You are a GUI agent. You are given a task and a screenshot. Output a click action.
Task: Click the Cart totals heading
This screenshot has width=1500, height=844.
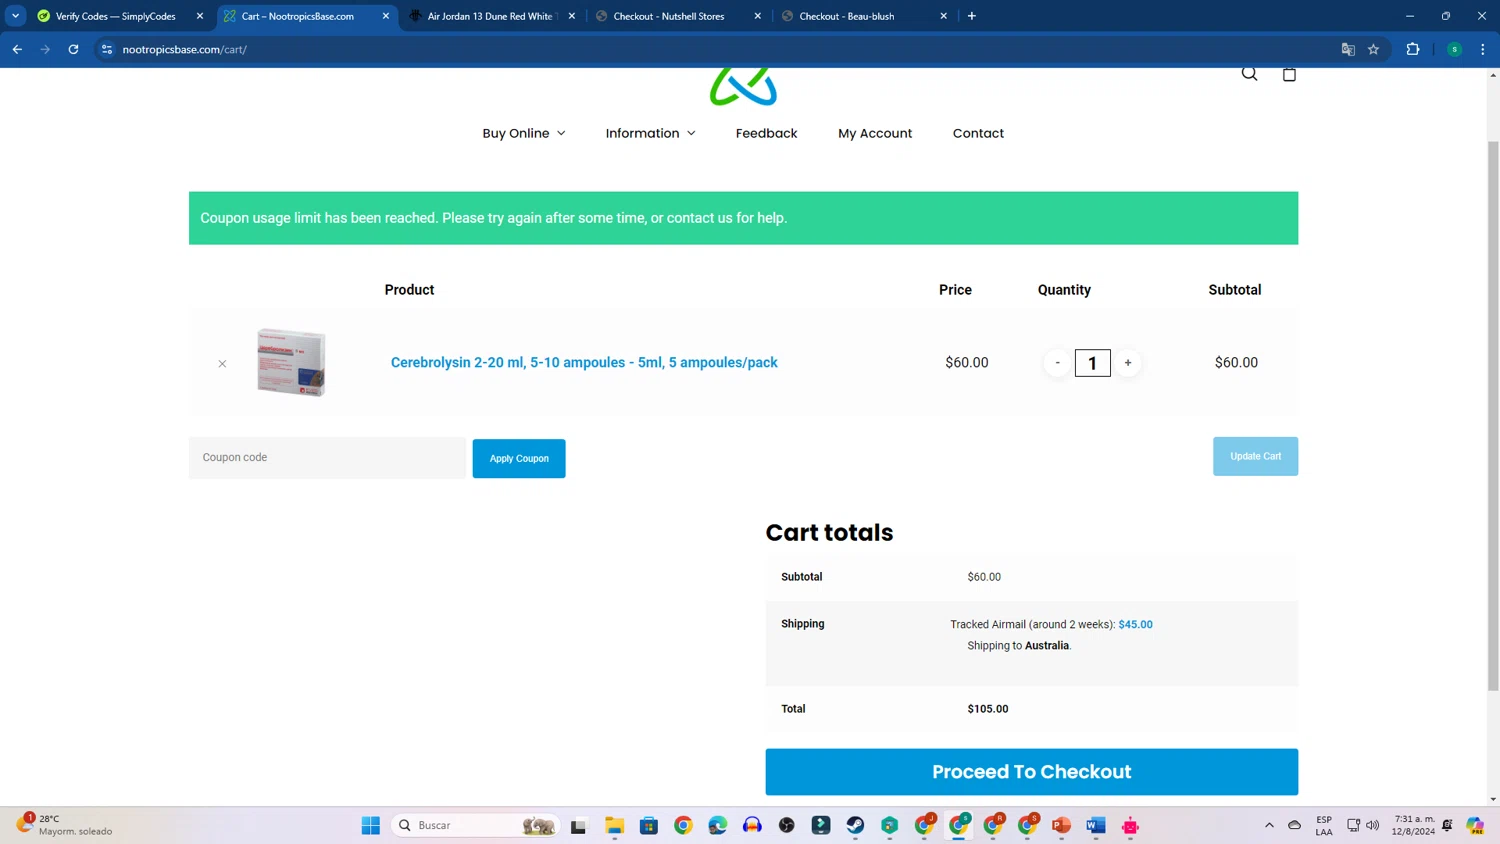[829, 533]
